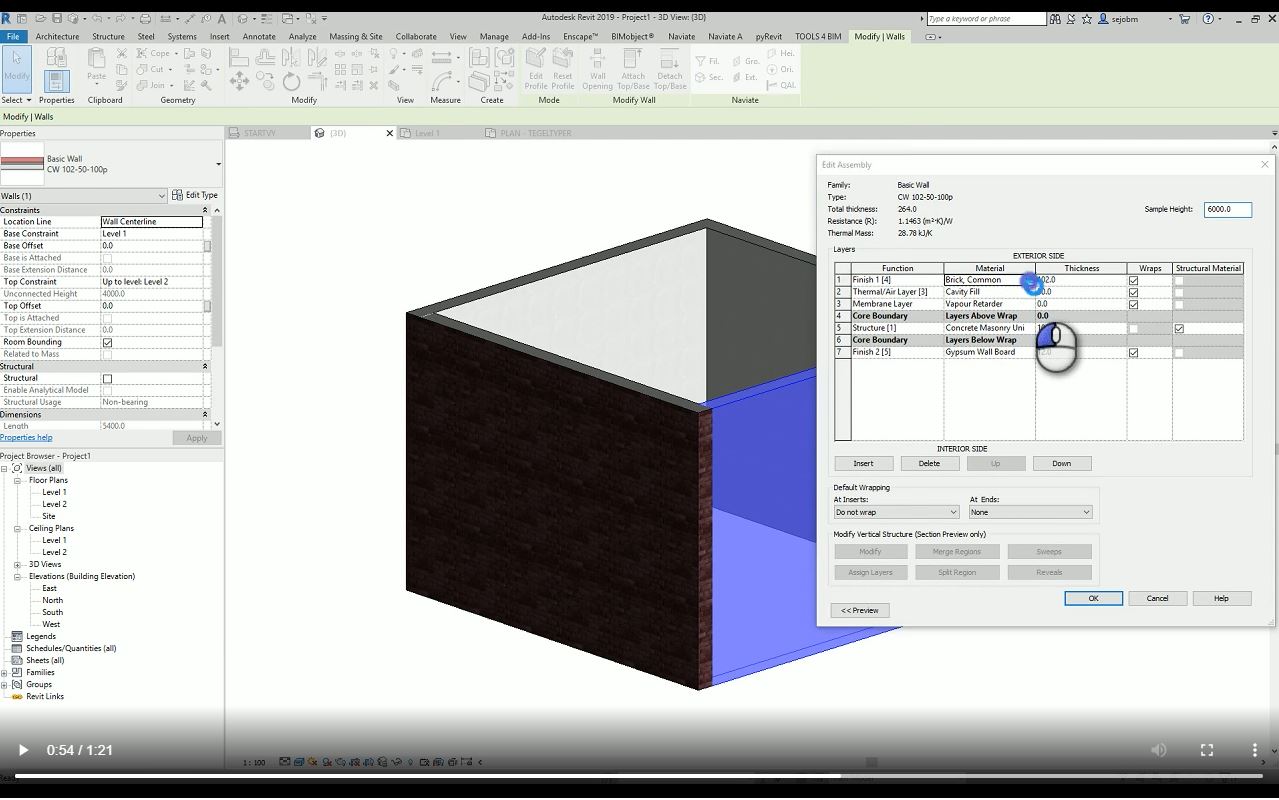
Task: Open the At Ends wrapping dropdown
Action: click(1030, 512)
